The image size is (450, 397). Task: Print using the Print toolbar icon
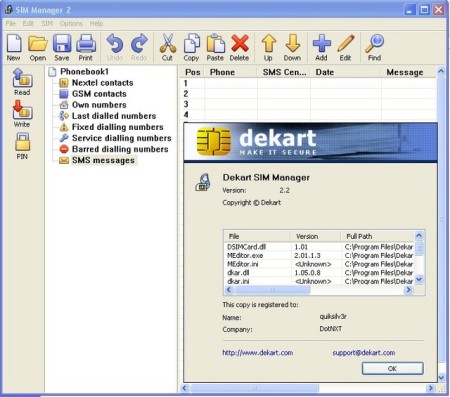(x=86, y=47)
